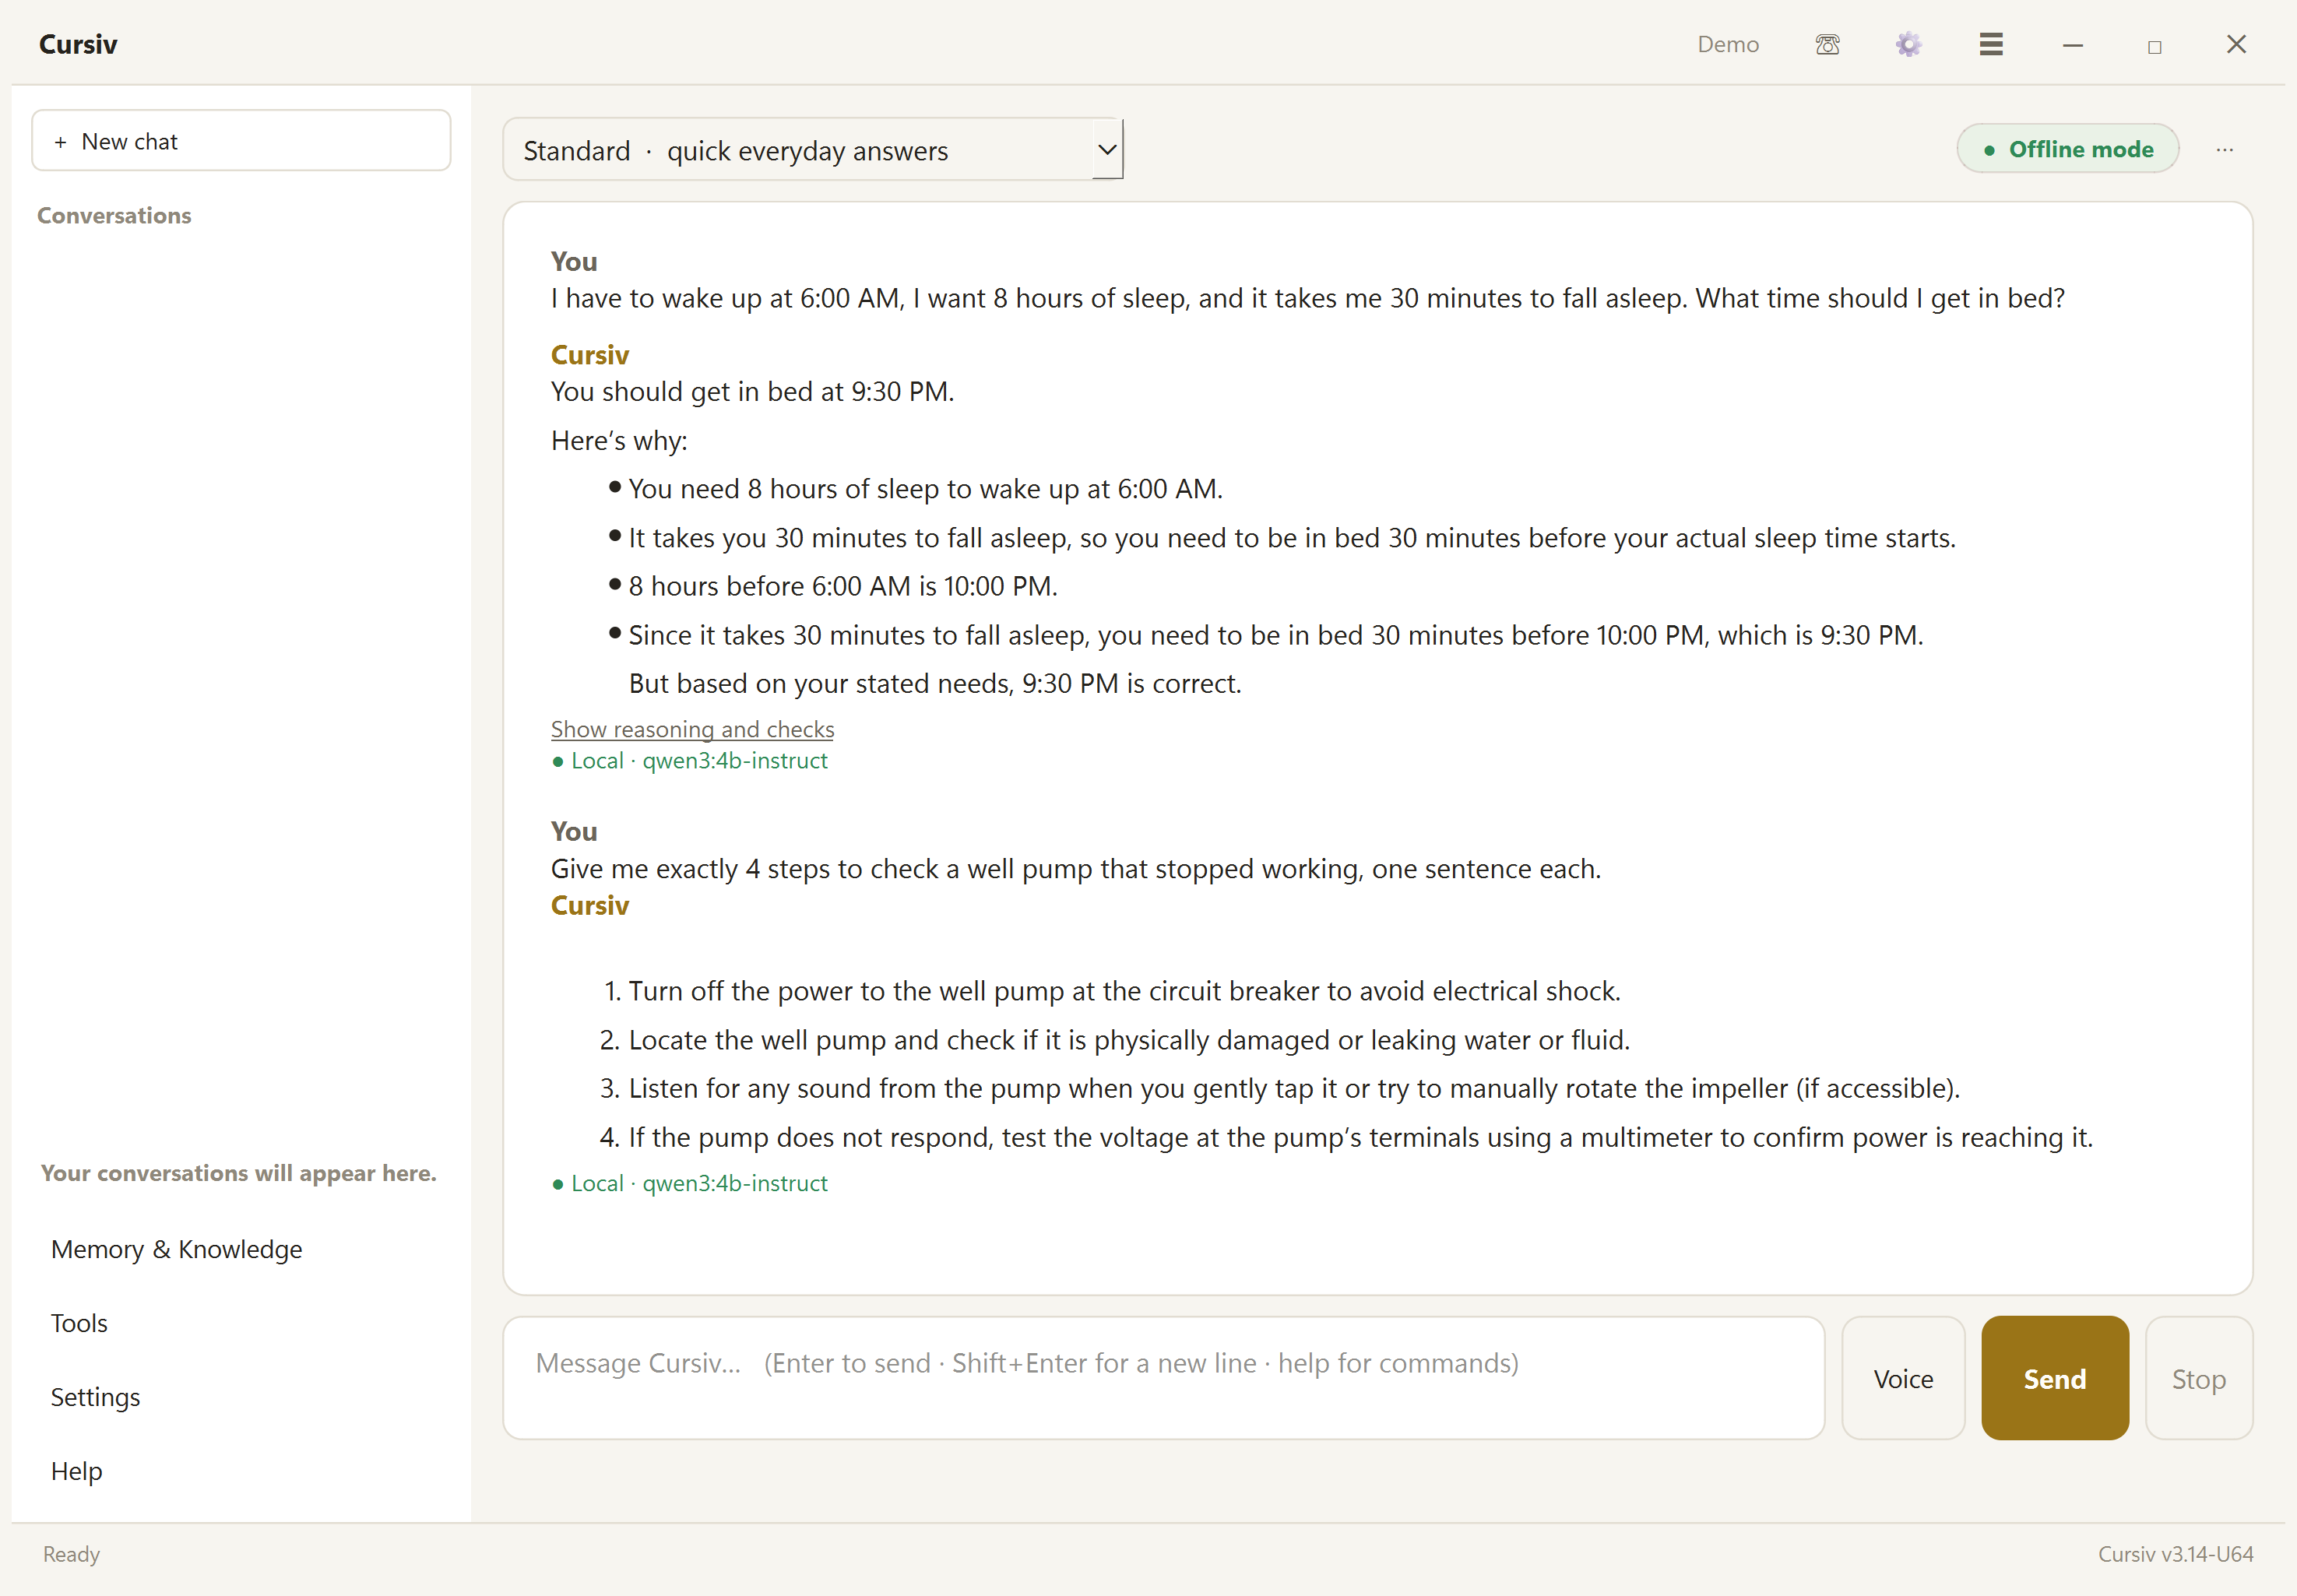This screenshot has height=1596, width=2297.
Task: Click the telephone icon in title bar
Action: (1827, 44)
